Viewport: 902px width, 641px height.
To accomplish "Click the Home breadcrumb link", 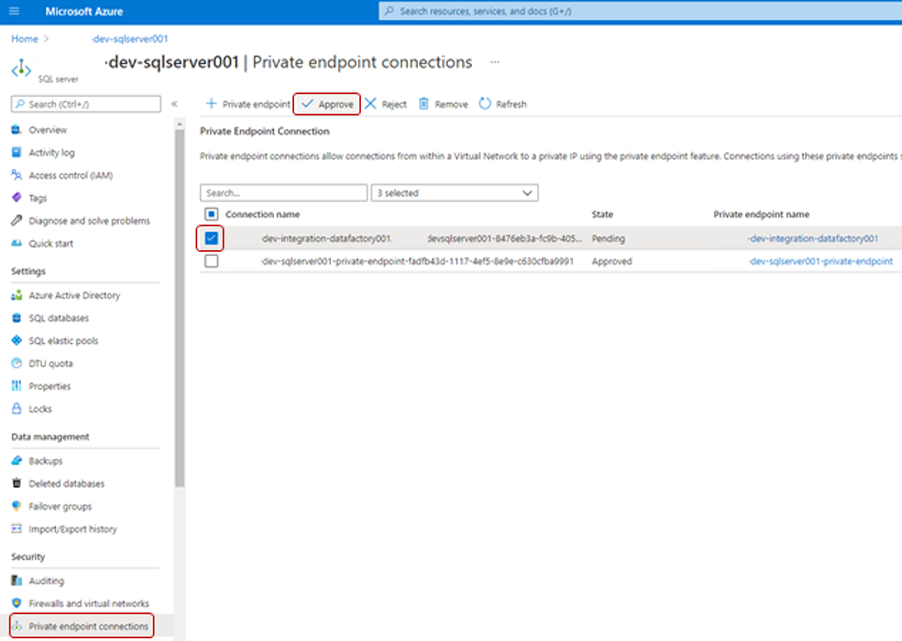I will pyautogui.click(x=24, y=39).
